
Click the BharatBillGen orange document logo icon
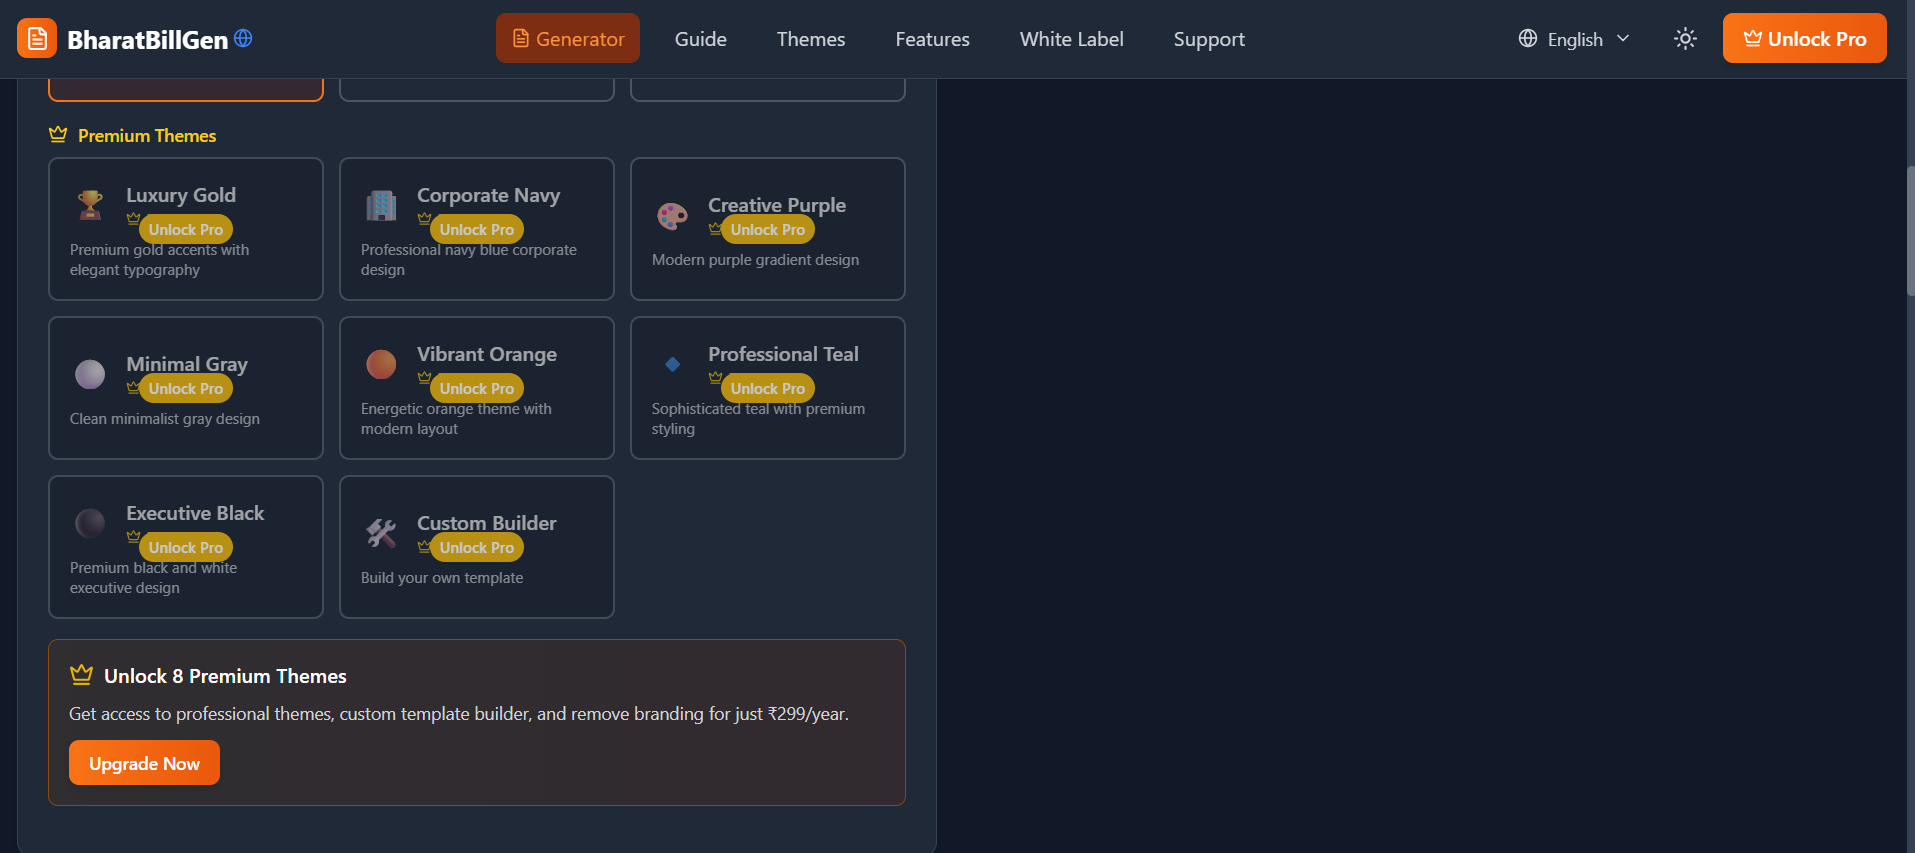37,39
